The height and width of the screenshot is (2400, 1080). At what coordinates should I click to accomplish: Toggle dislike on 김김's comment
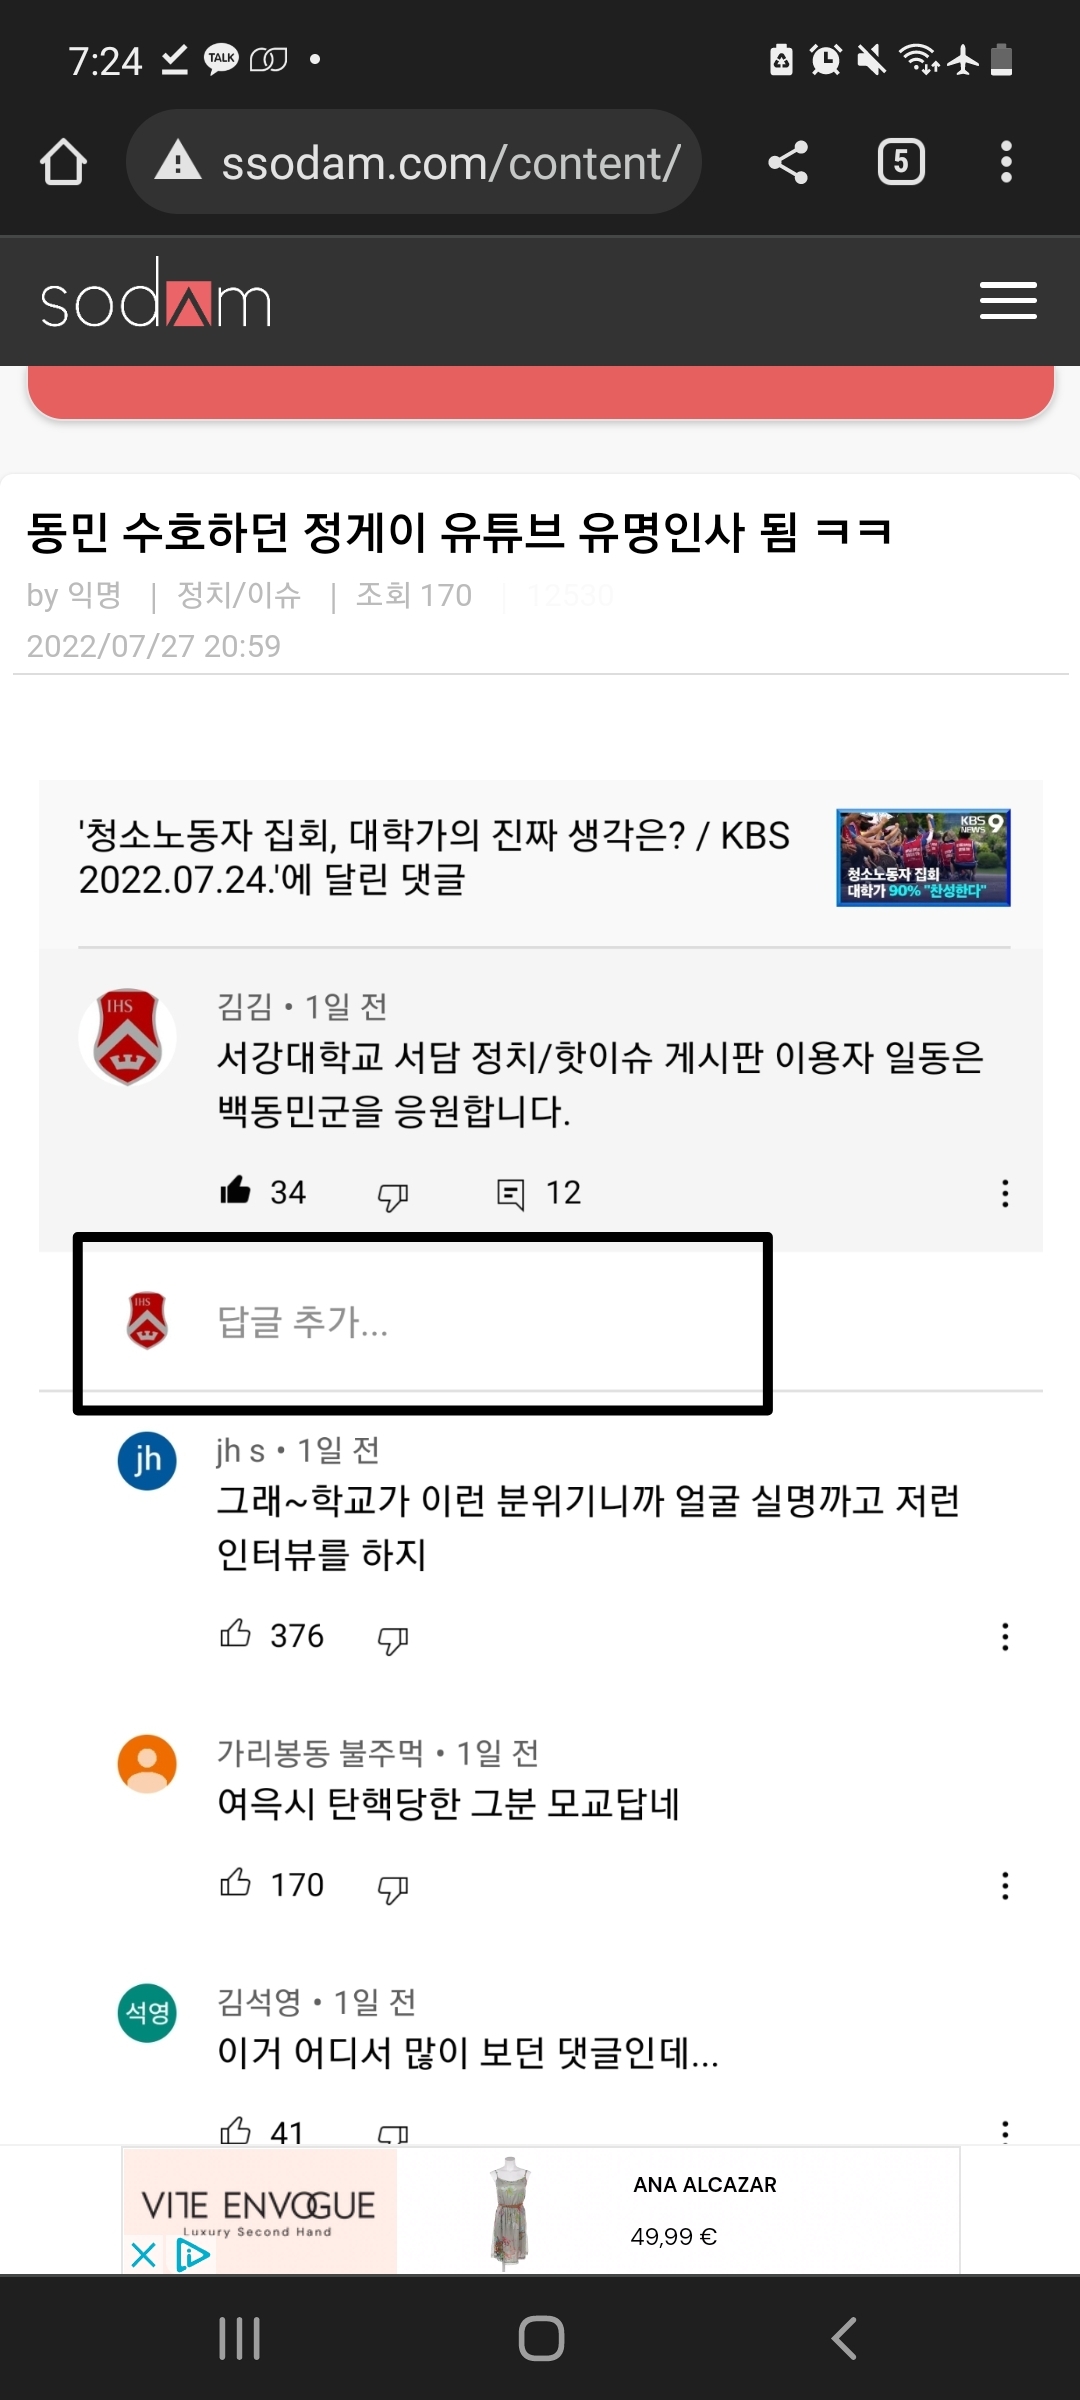point(393,1195)
